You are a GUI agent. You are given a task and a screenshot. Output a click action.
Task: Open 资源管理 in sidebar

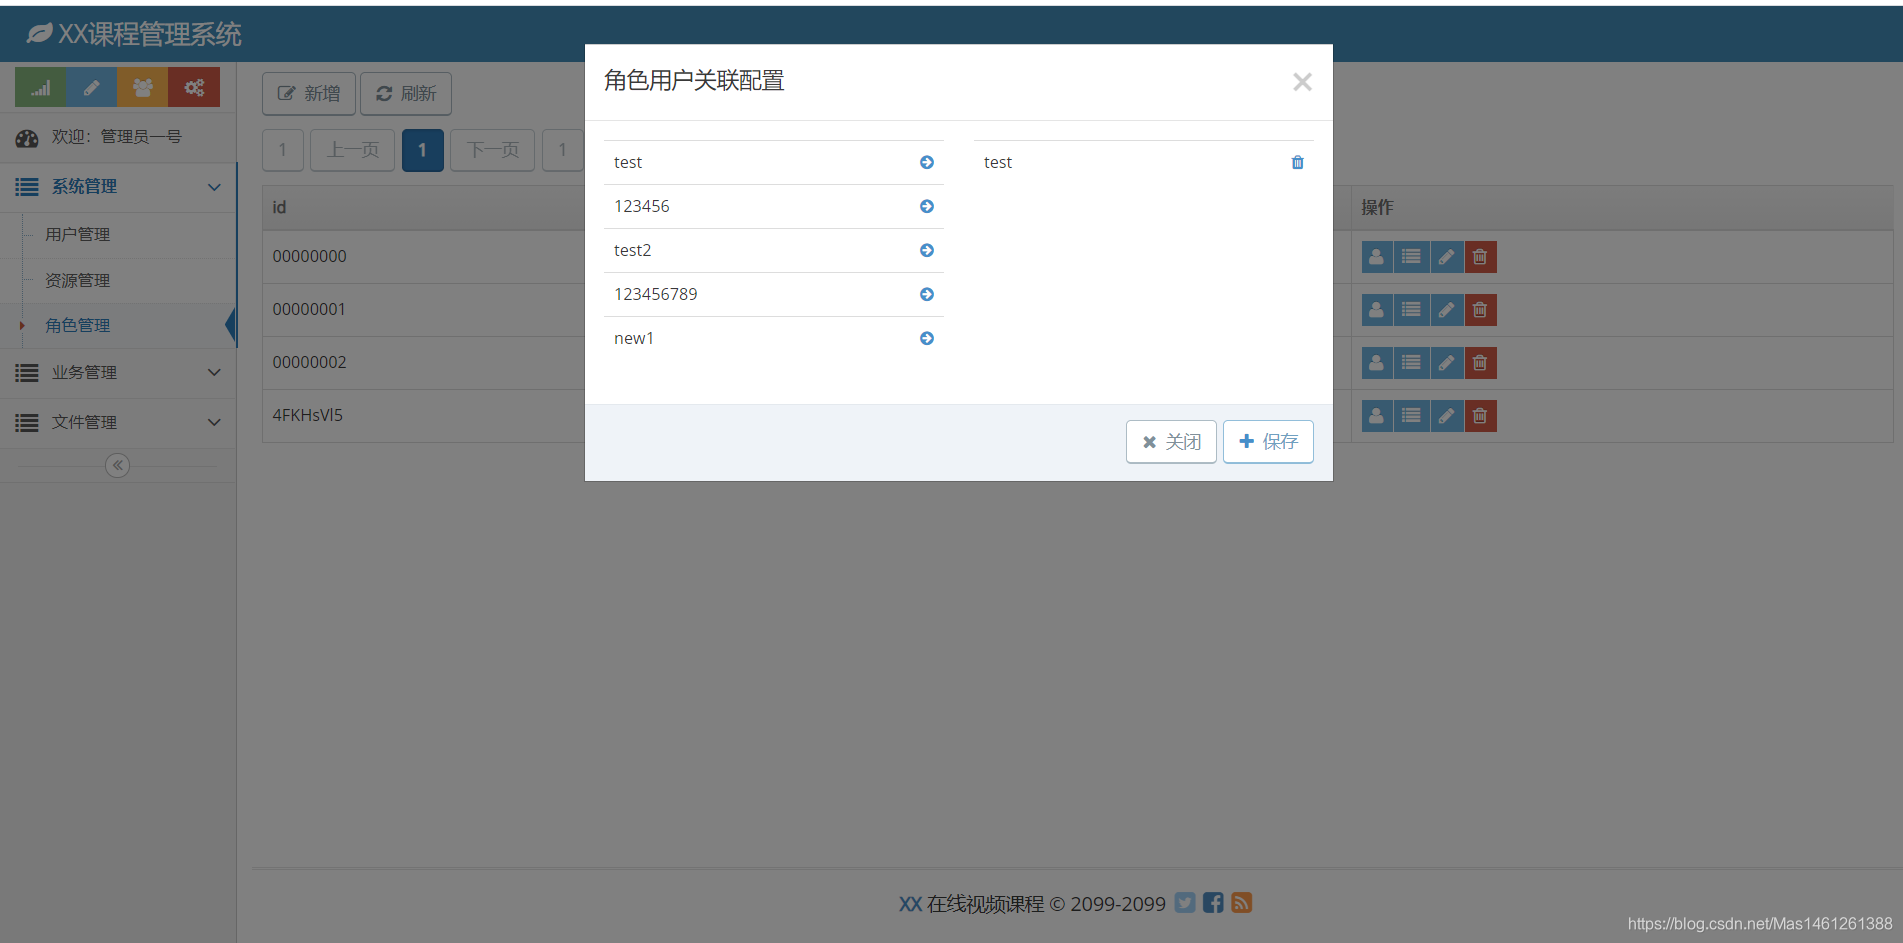click(x=78, y=280)
